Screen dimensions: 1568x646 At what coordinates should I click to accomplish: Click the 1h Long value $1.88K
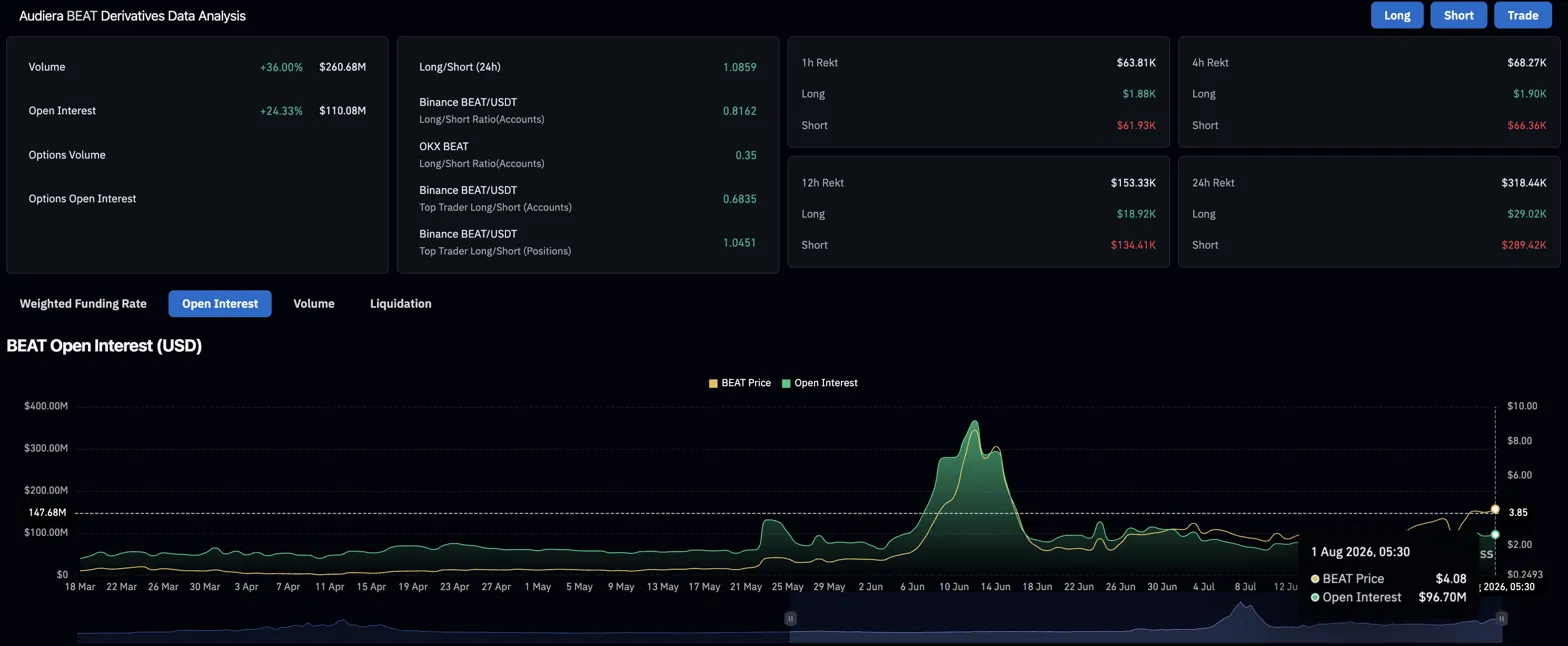(1139, 94)
